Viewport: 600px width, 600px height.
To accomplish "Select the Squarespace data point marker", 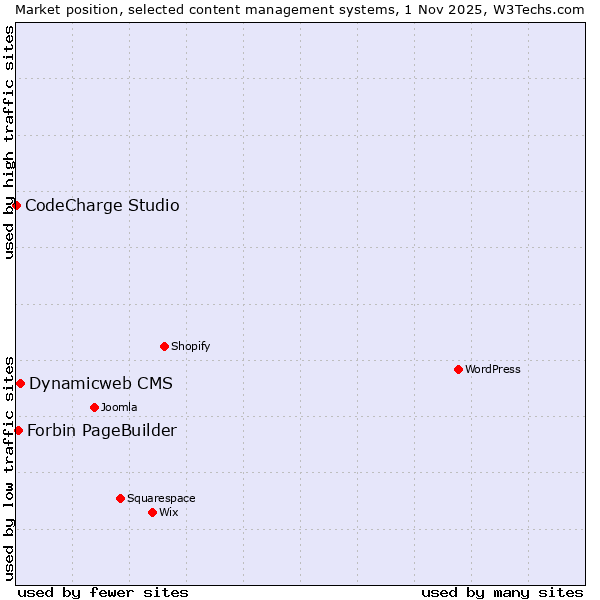I will click(x=120, y=498).
